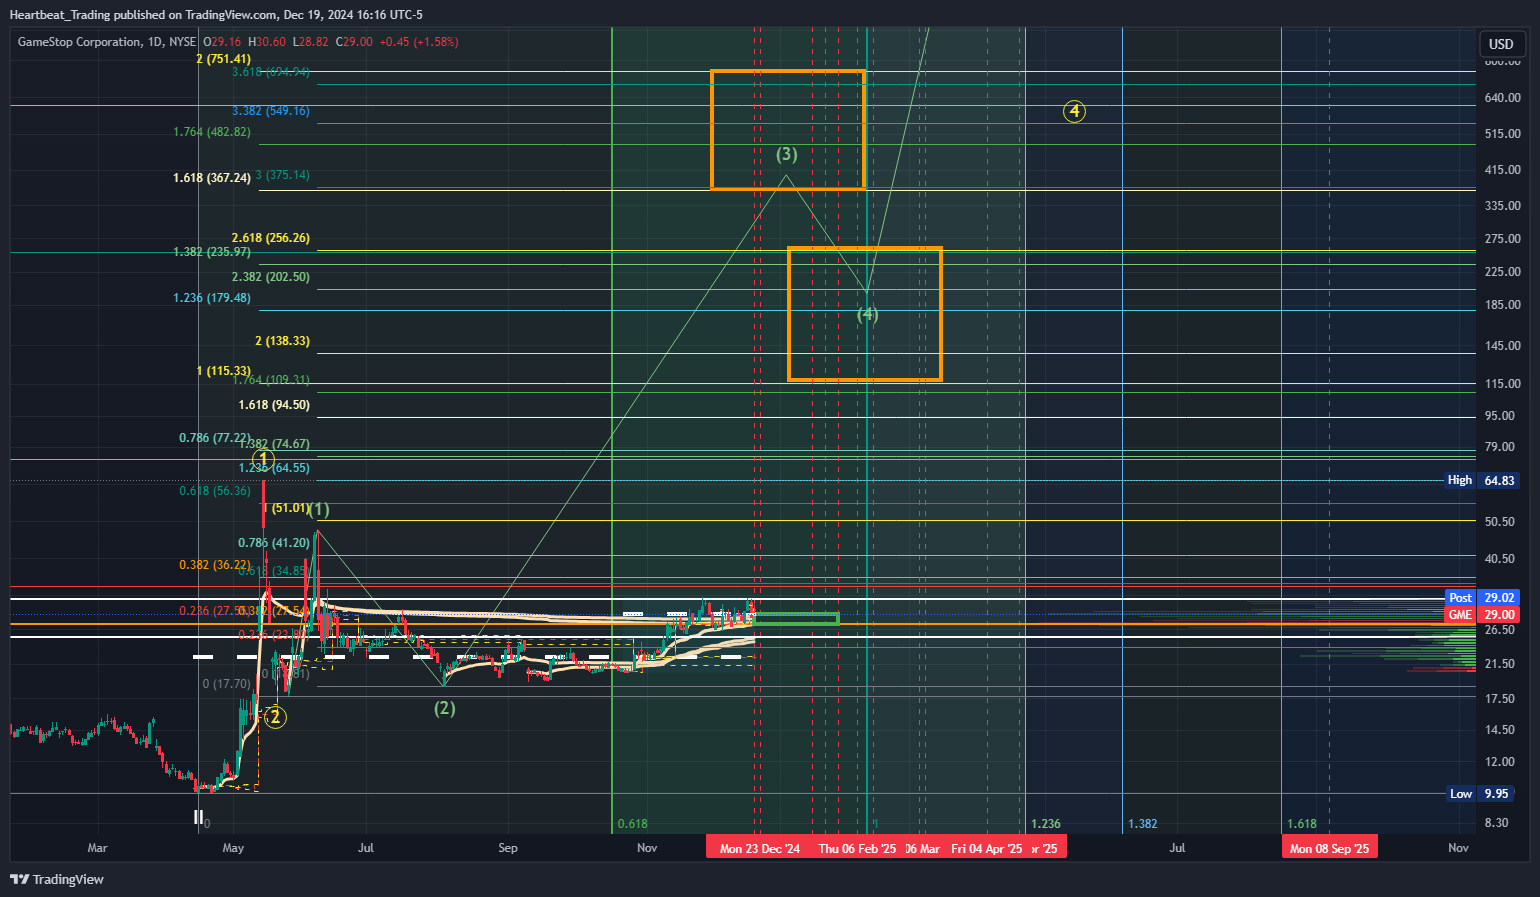Click the 640.00 price scale value
1540x897 pixels.
(1502, 98)
